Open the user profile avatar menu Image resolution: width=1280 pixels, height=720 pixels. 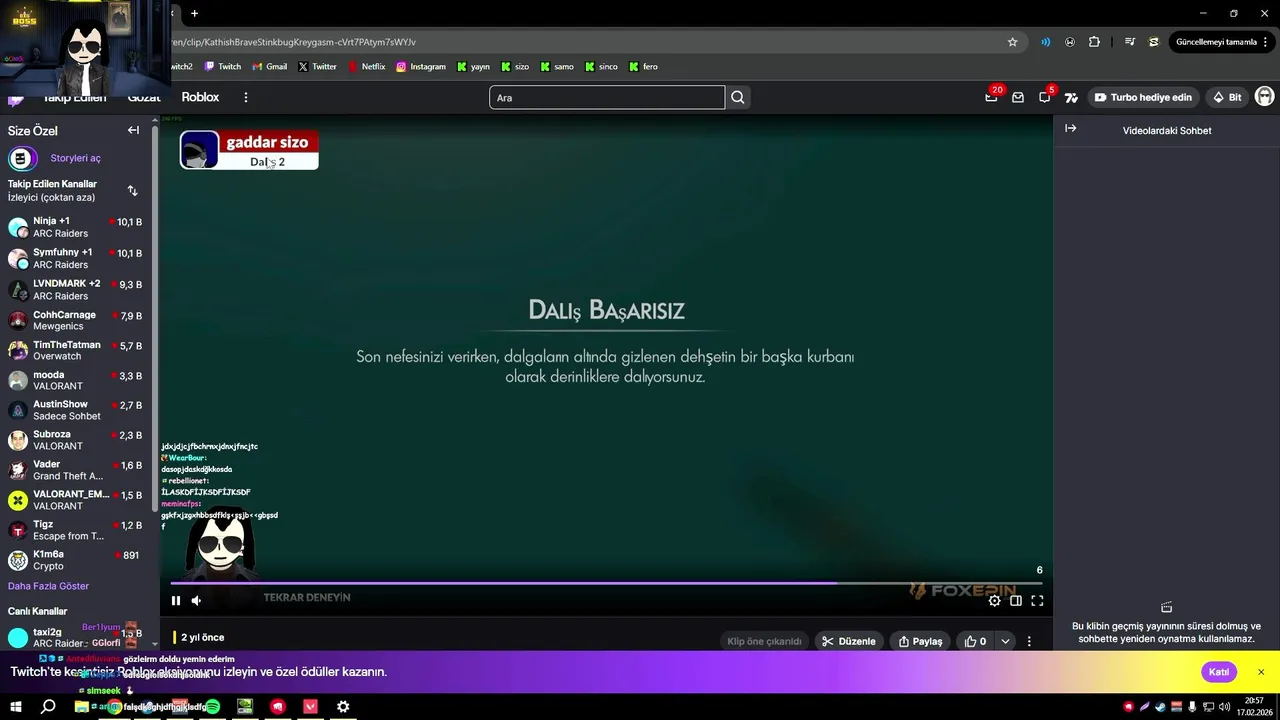(1264, 97)
